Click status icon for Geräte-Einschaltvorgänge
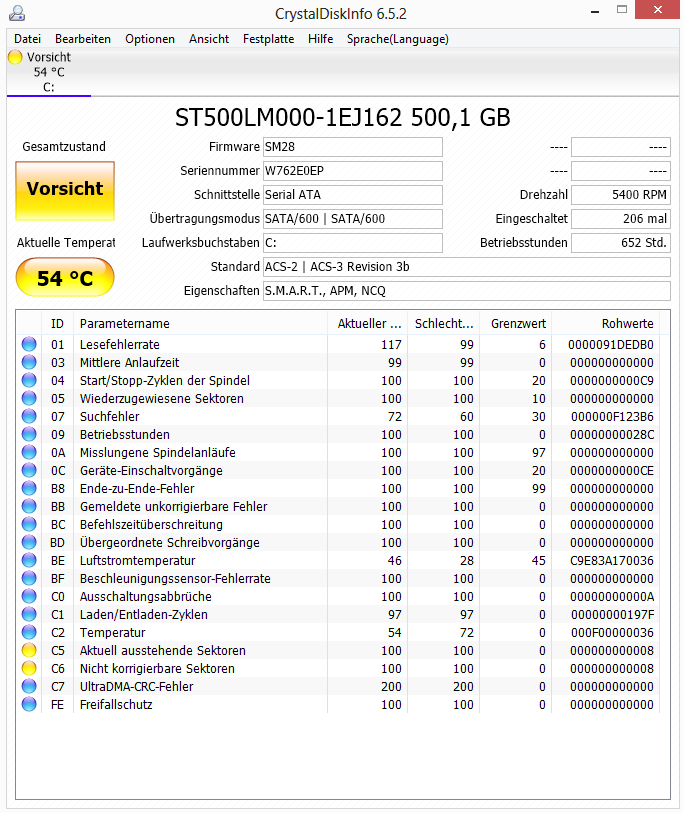 (x=29, y=470)
